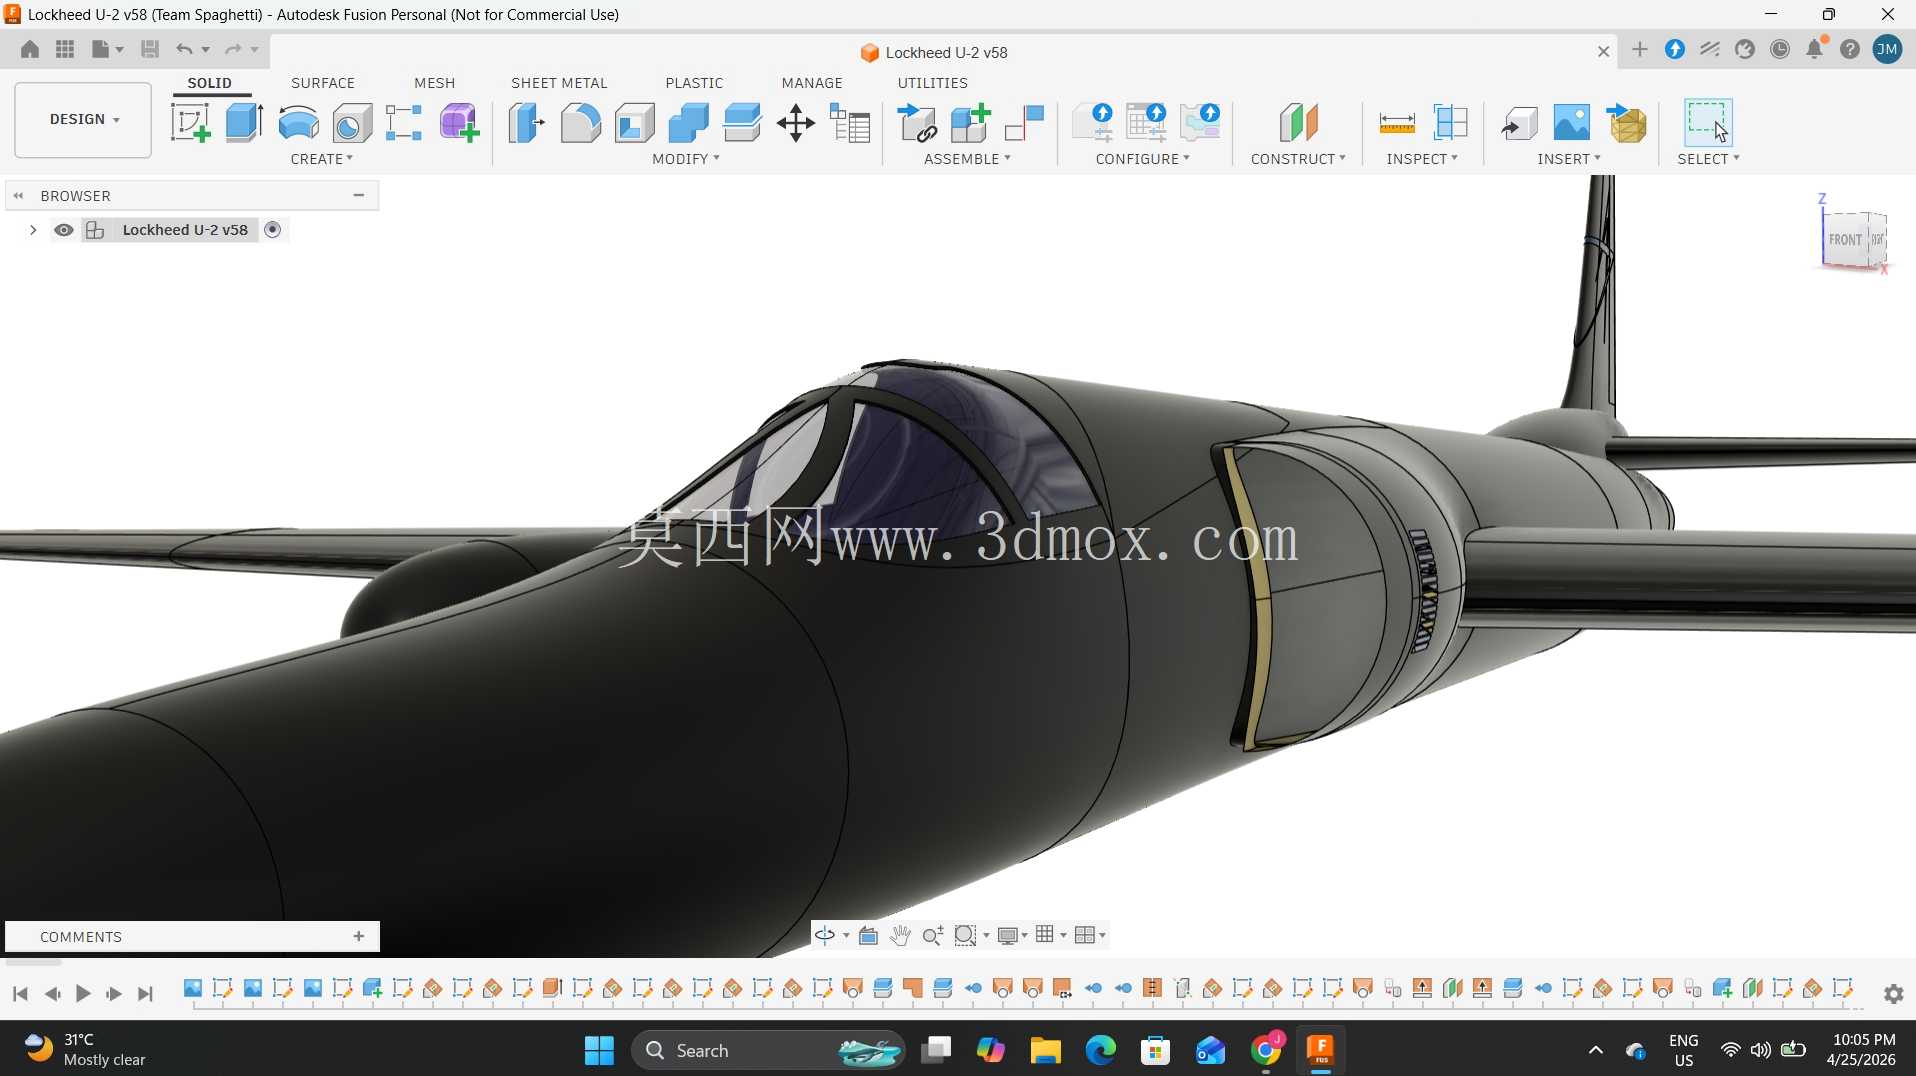Select the Offset Face tool
The image size is (1916, 1076).
(742, 123)
